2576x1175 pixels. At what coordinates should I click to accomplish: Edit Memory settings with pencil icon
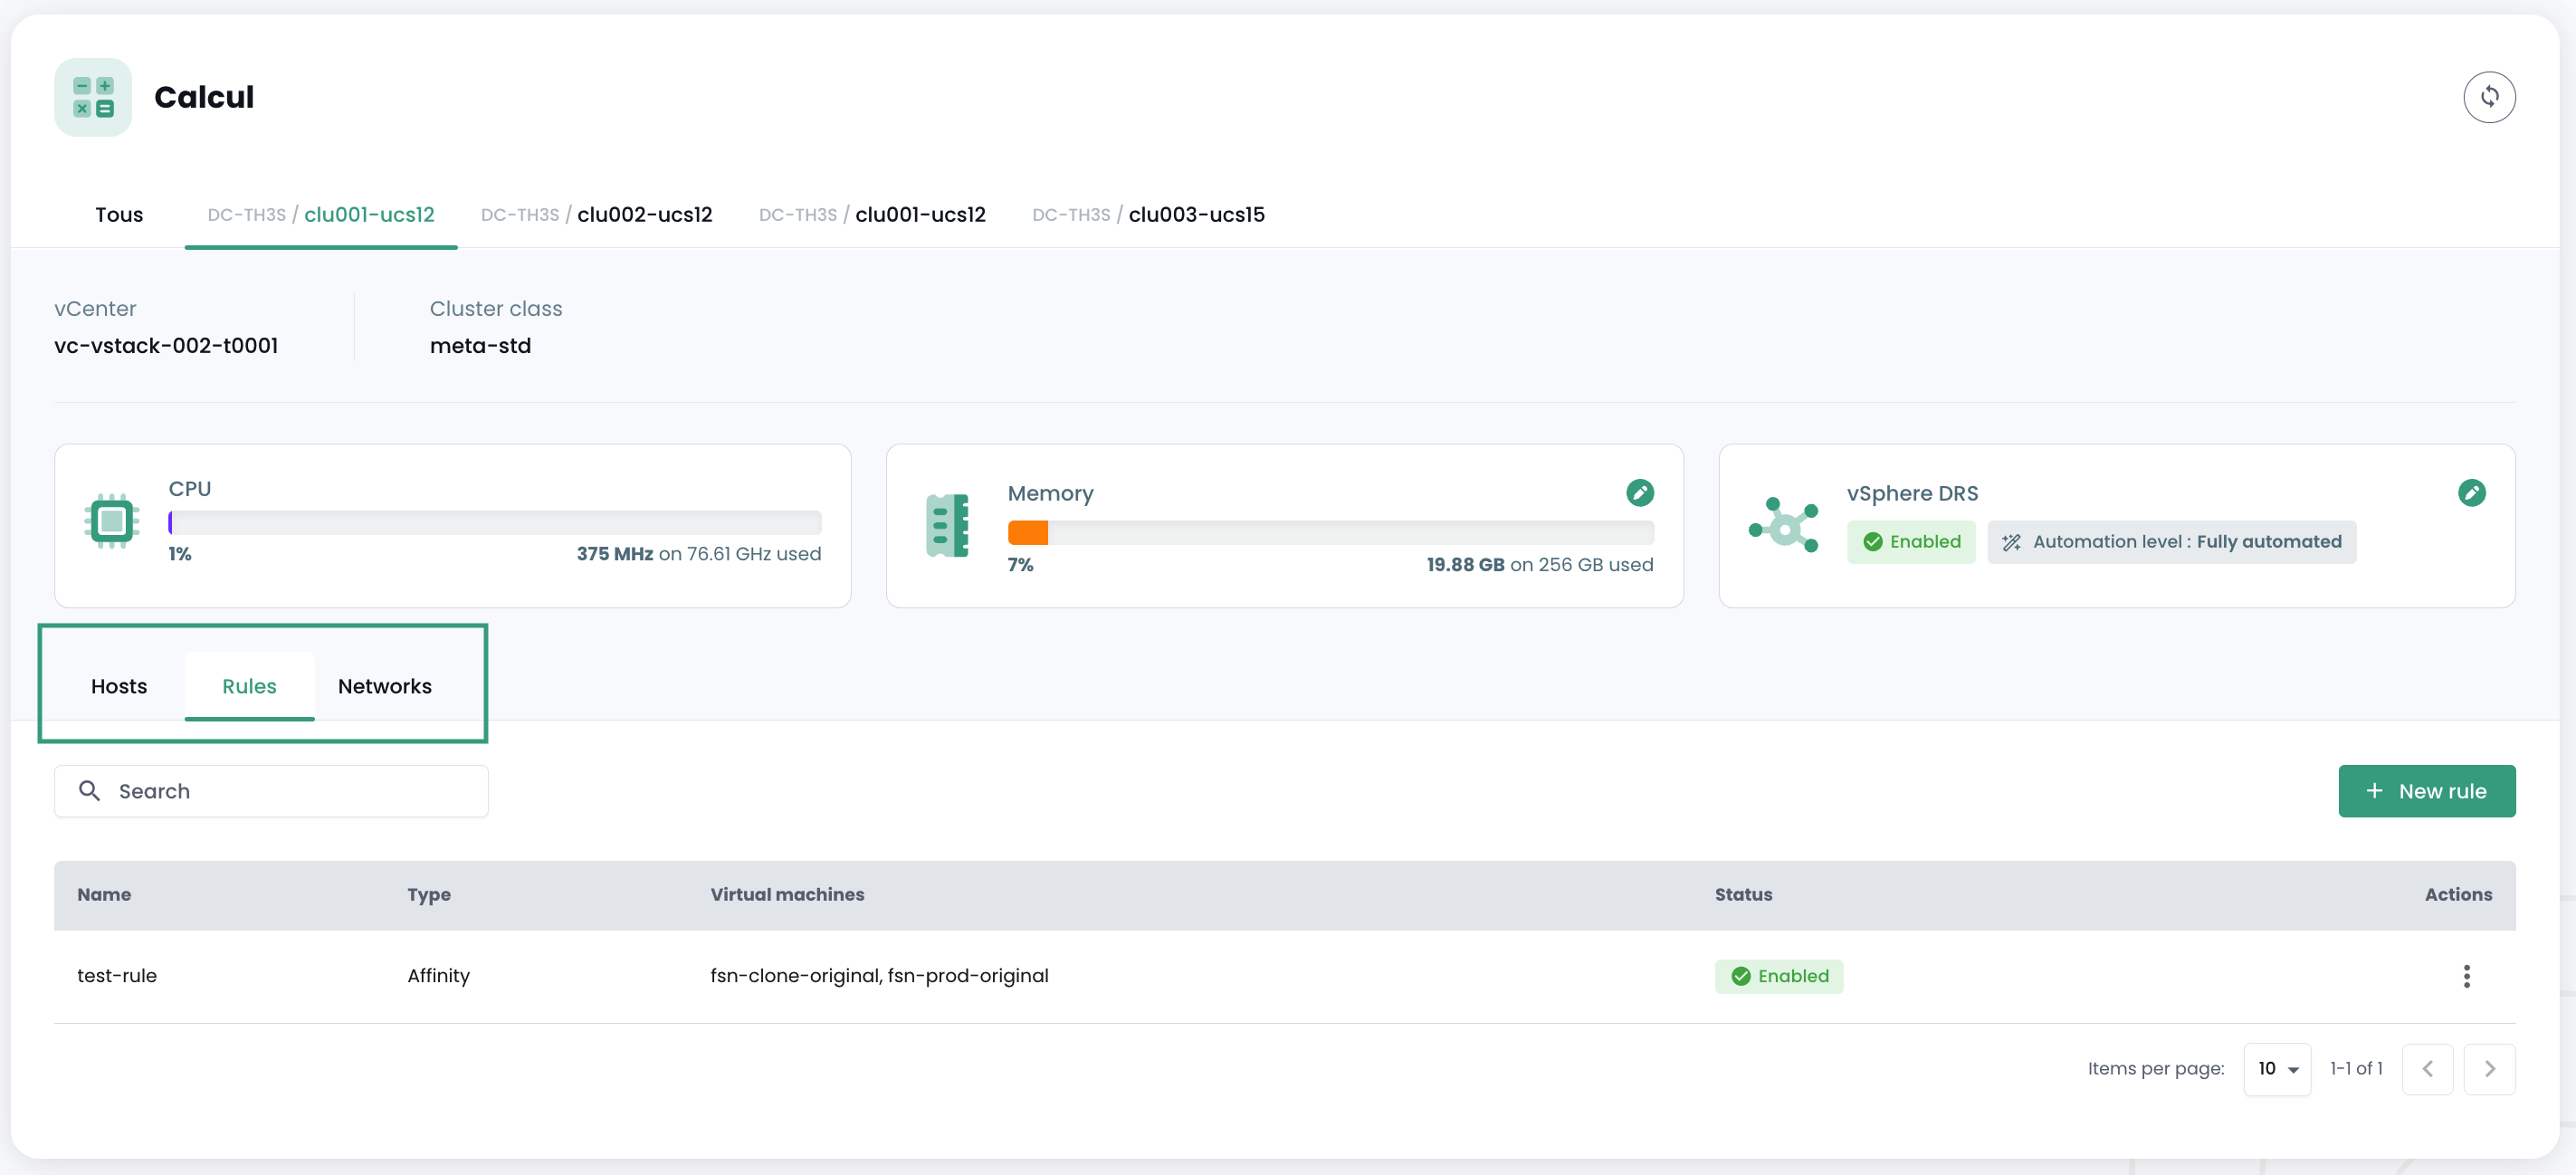[1639, 492]
